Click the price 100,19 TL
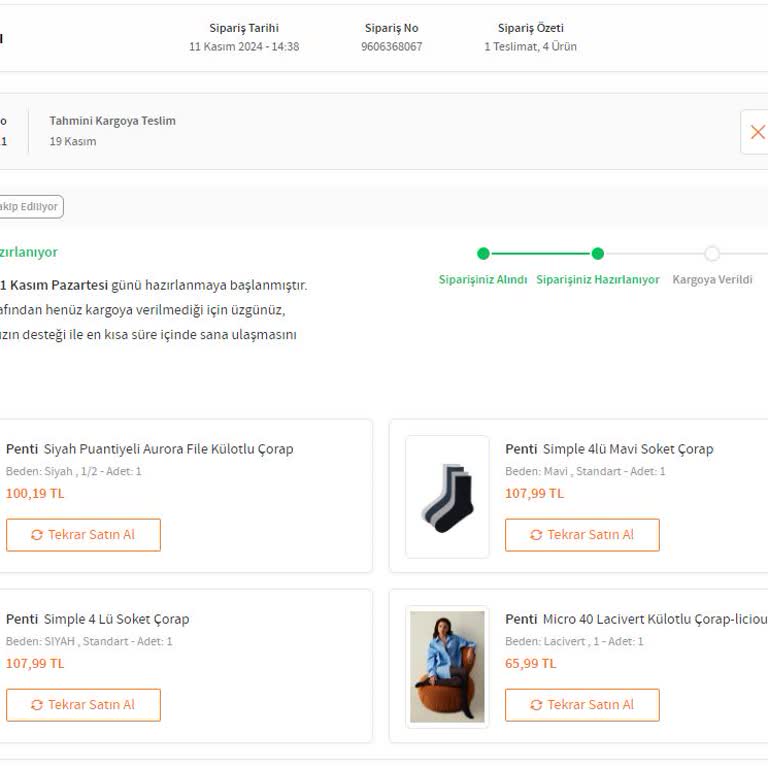The image size is (768, 768). tap(35, 493)
